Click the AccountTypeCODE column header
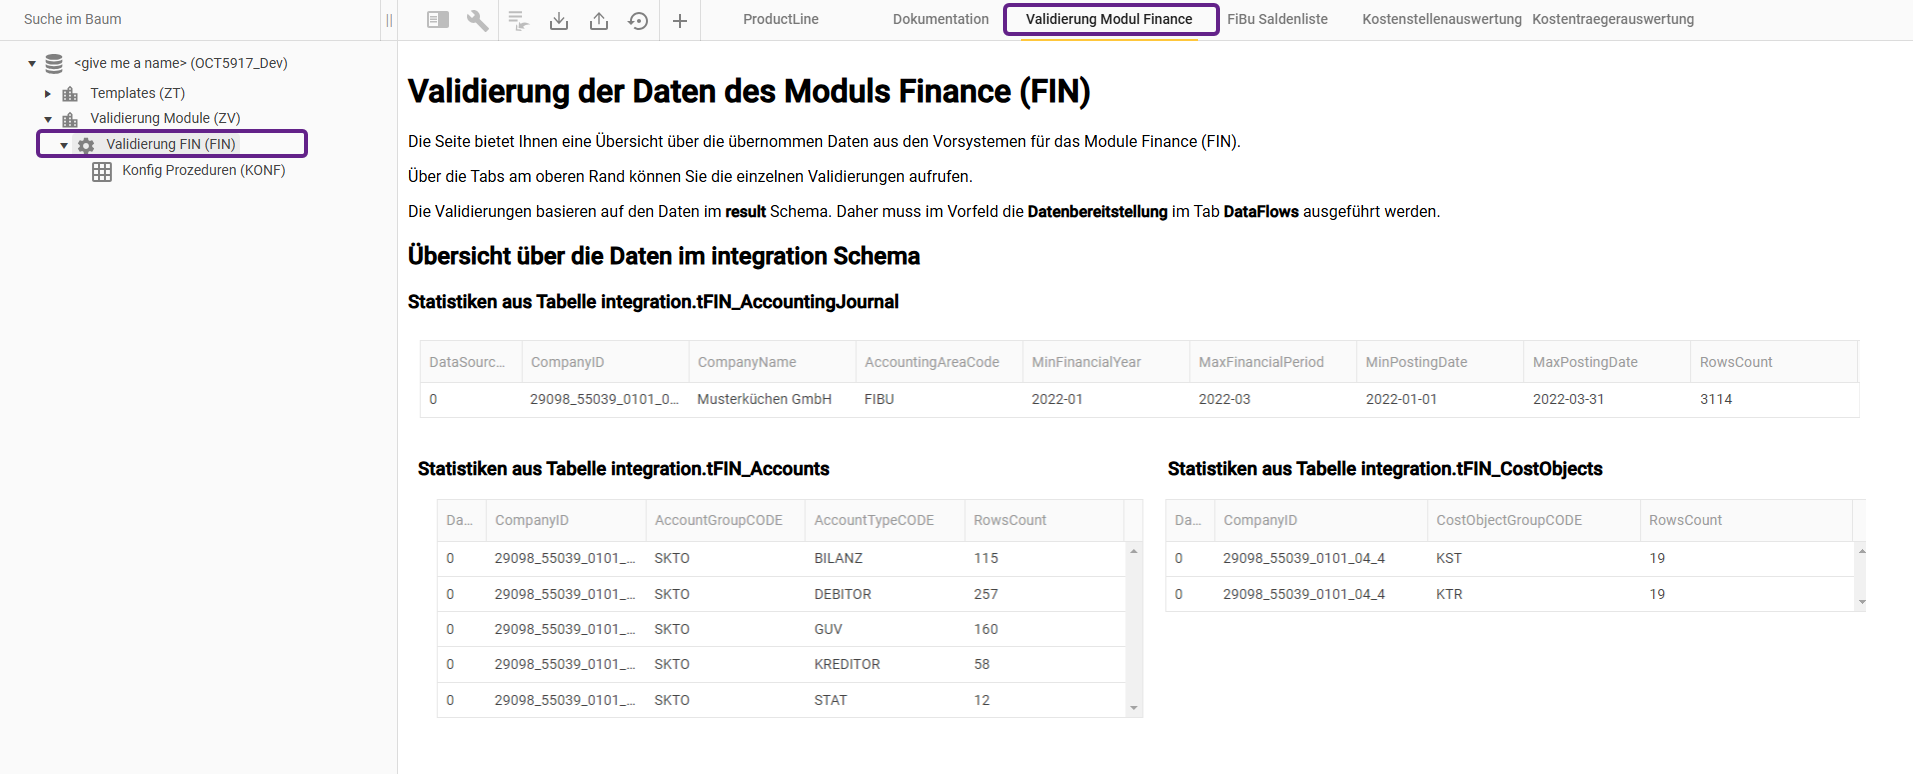Viewport: 1913px width, 774px height. [873, 520]
